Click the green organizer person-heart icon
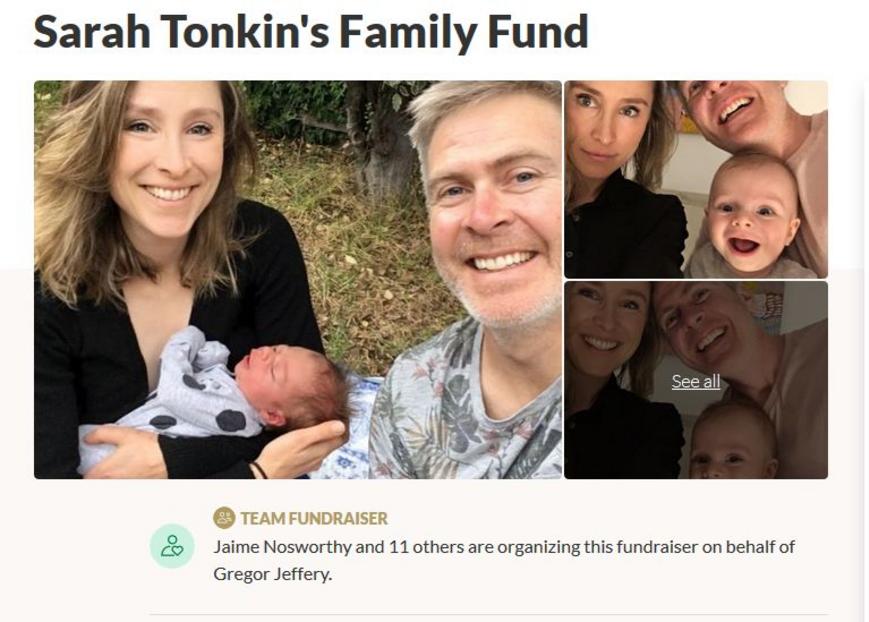This screenshot has height=622, width=869. [172, 546]
